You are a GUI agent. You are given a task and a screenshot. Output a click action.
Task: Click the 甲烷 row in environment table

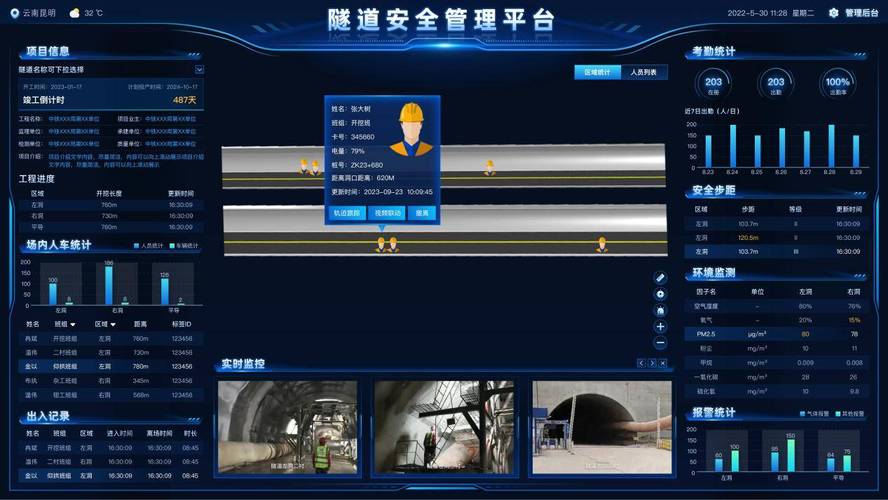coord(776,362)
